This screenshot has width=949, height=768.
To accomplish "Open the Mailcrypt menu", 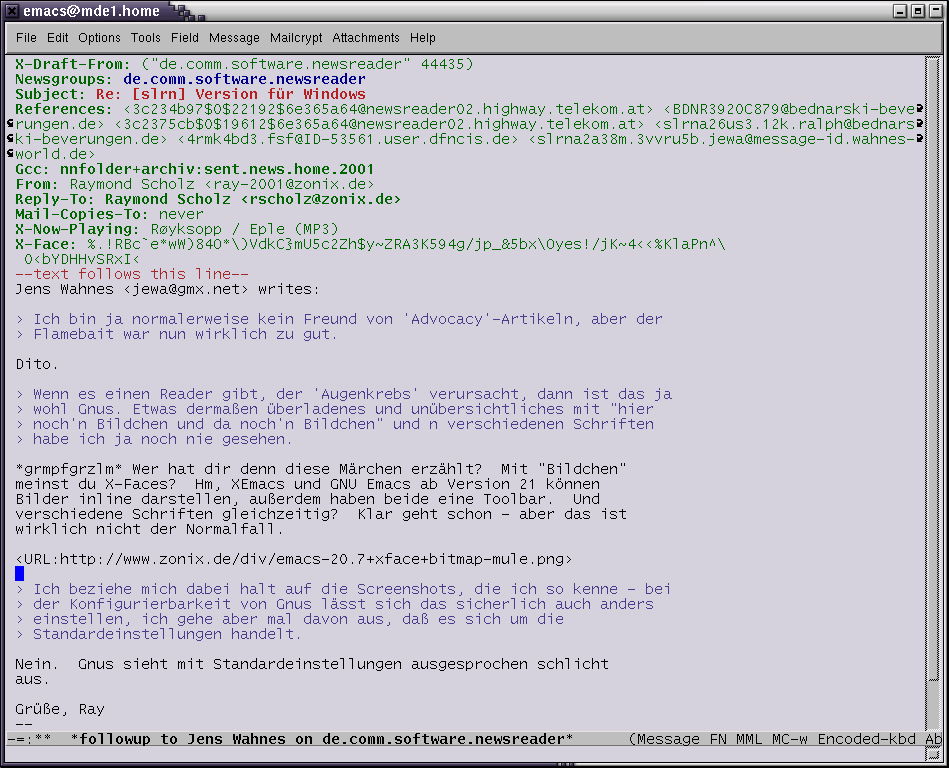I will click(296, 38).
